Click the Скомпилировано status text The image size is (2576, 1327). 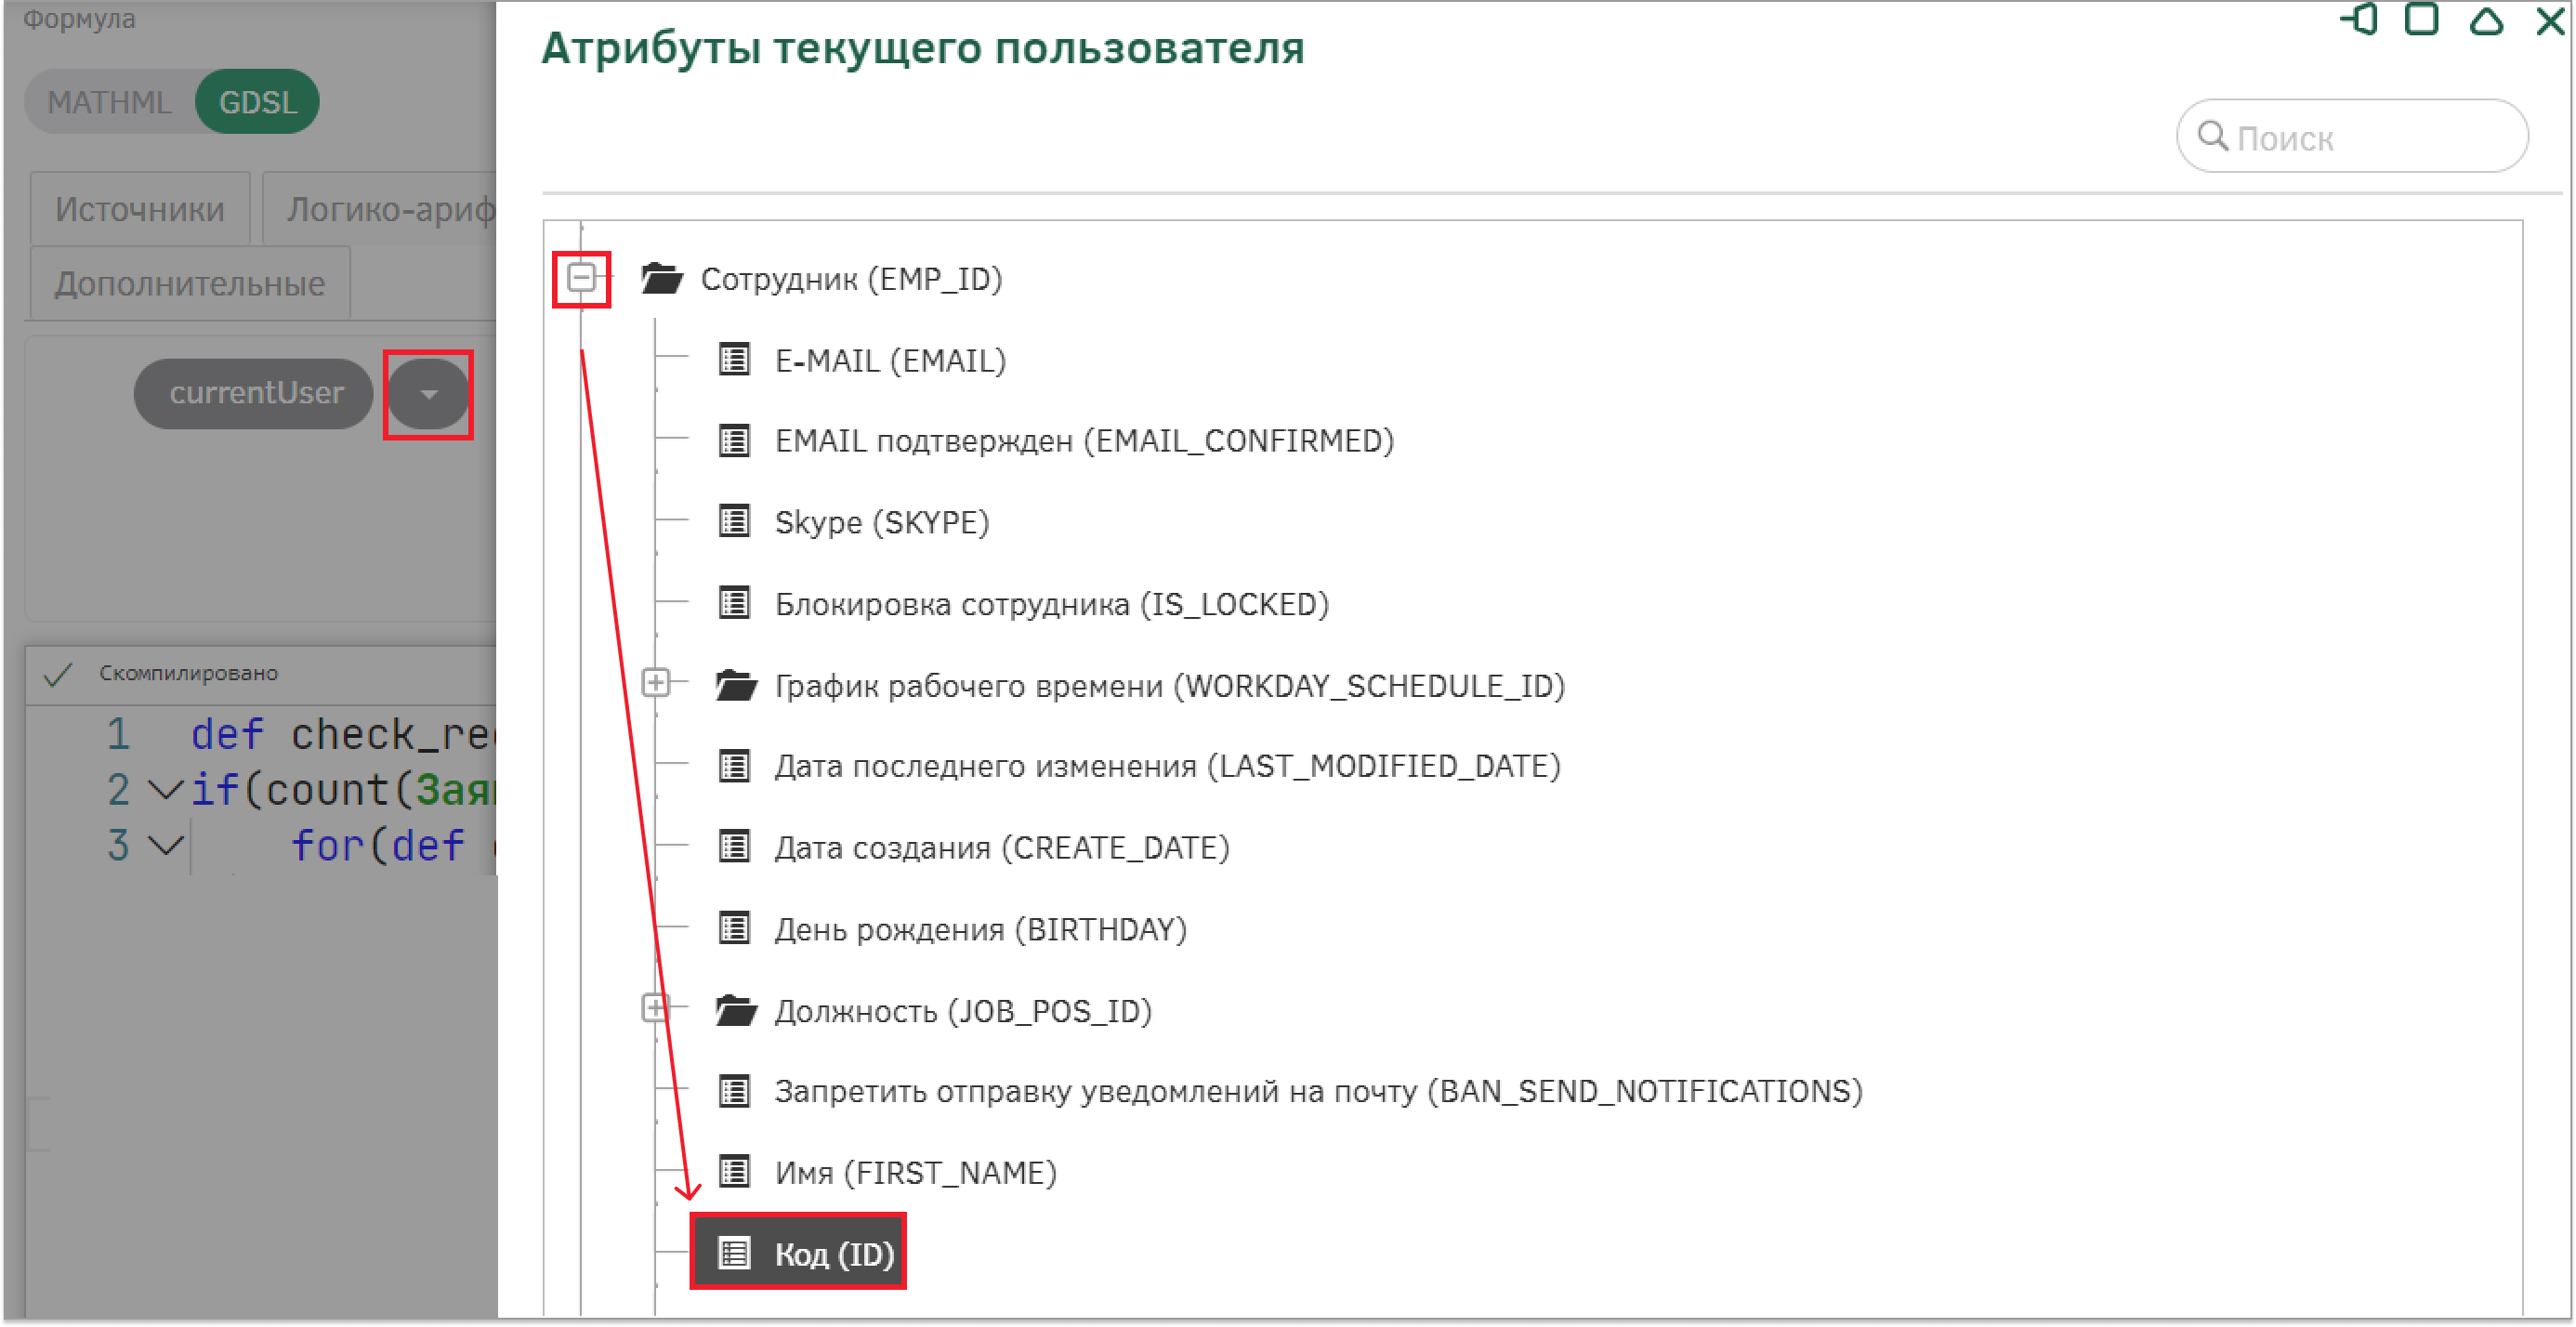click(x=188, y=673)
